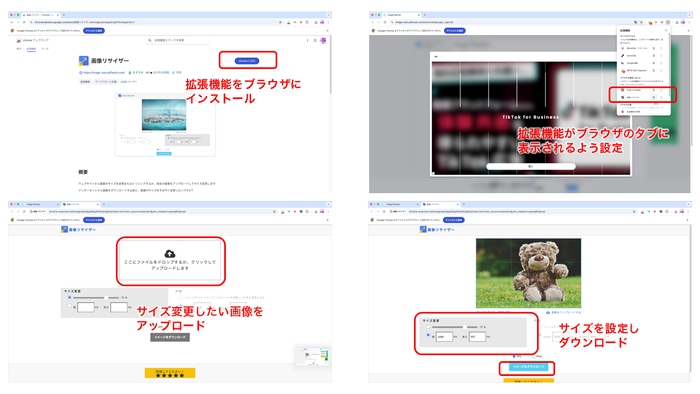Click the 画像リサイザー logo icon on the upload page
The image size is (700, 394).
pyautogui.click(x=64, y=229)
